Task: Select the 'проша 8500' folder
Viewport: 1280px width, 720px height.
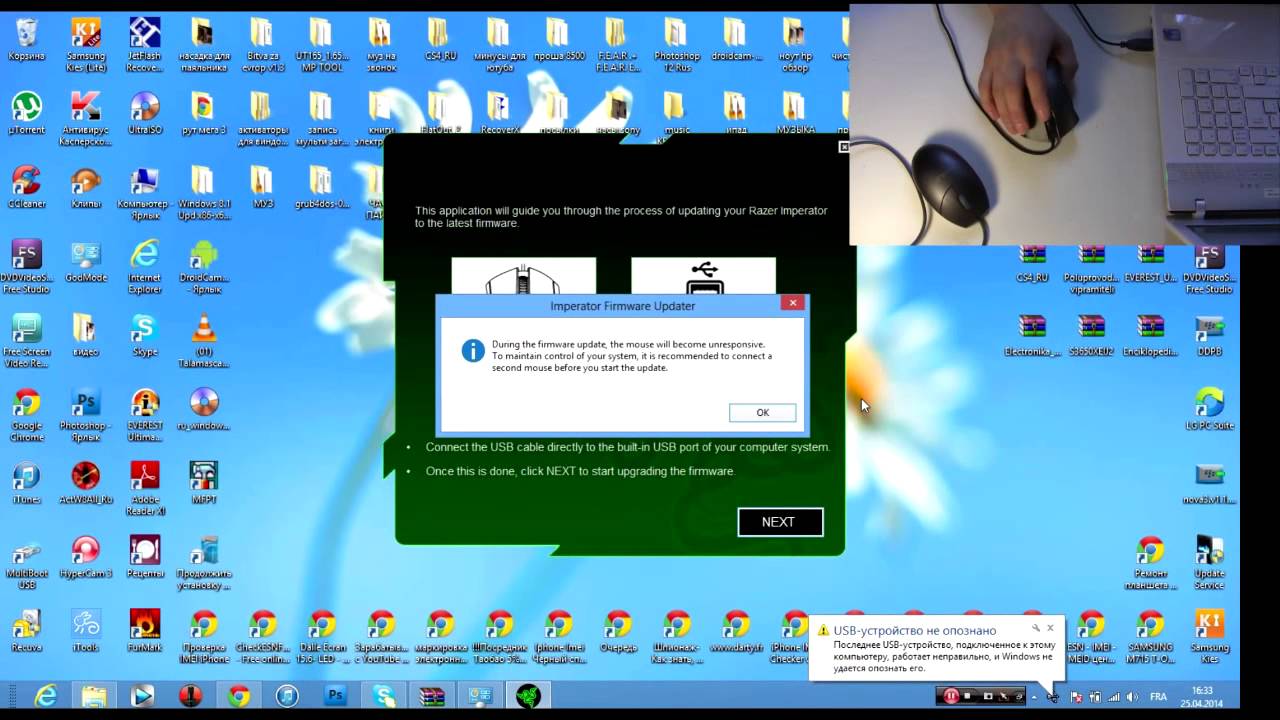Action: tap(559, 40)
